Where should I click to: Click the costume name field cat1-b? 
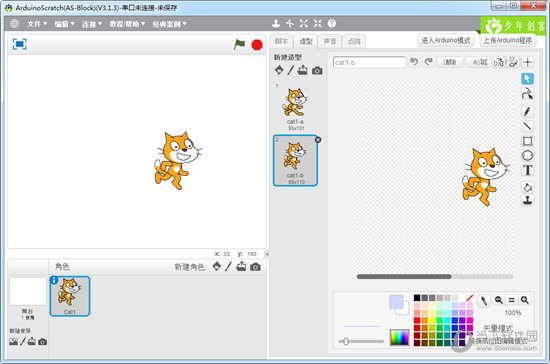(369, 62)
